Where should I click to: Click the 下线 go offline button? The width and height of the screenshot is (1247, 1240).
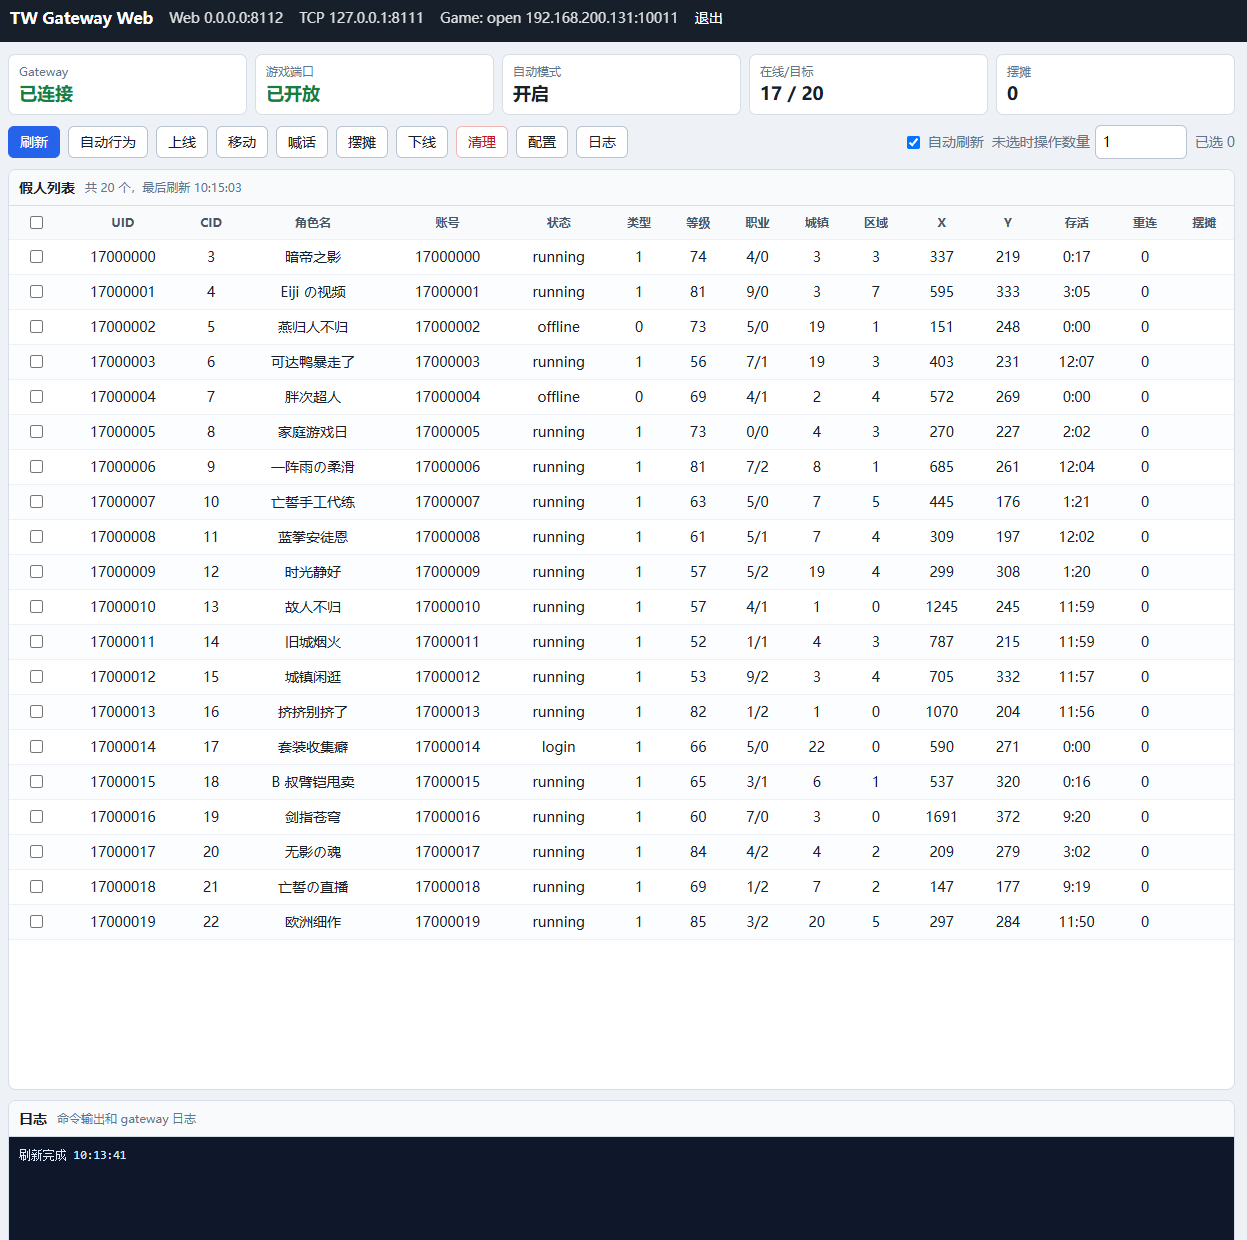(422, 142)
